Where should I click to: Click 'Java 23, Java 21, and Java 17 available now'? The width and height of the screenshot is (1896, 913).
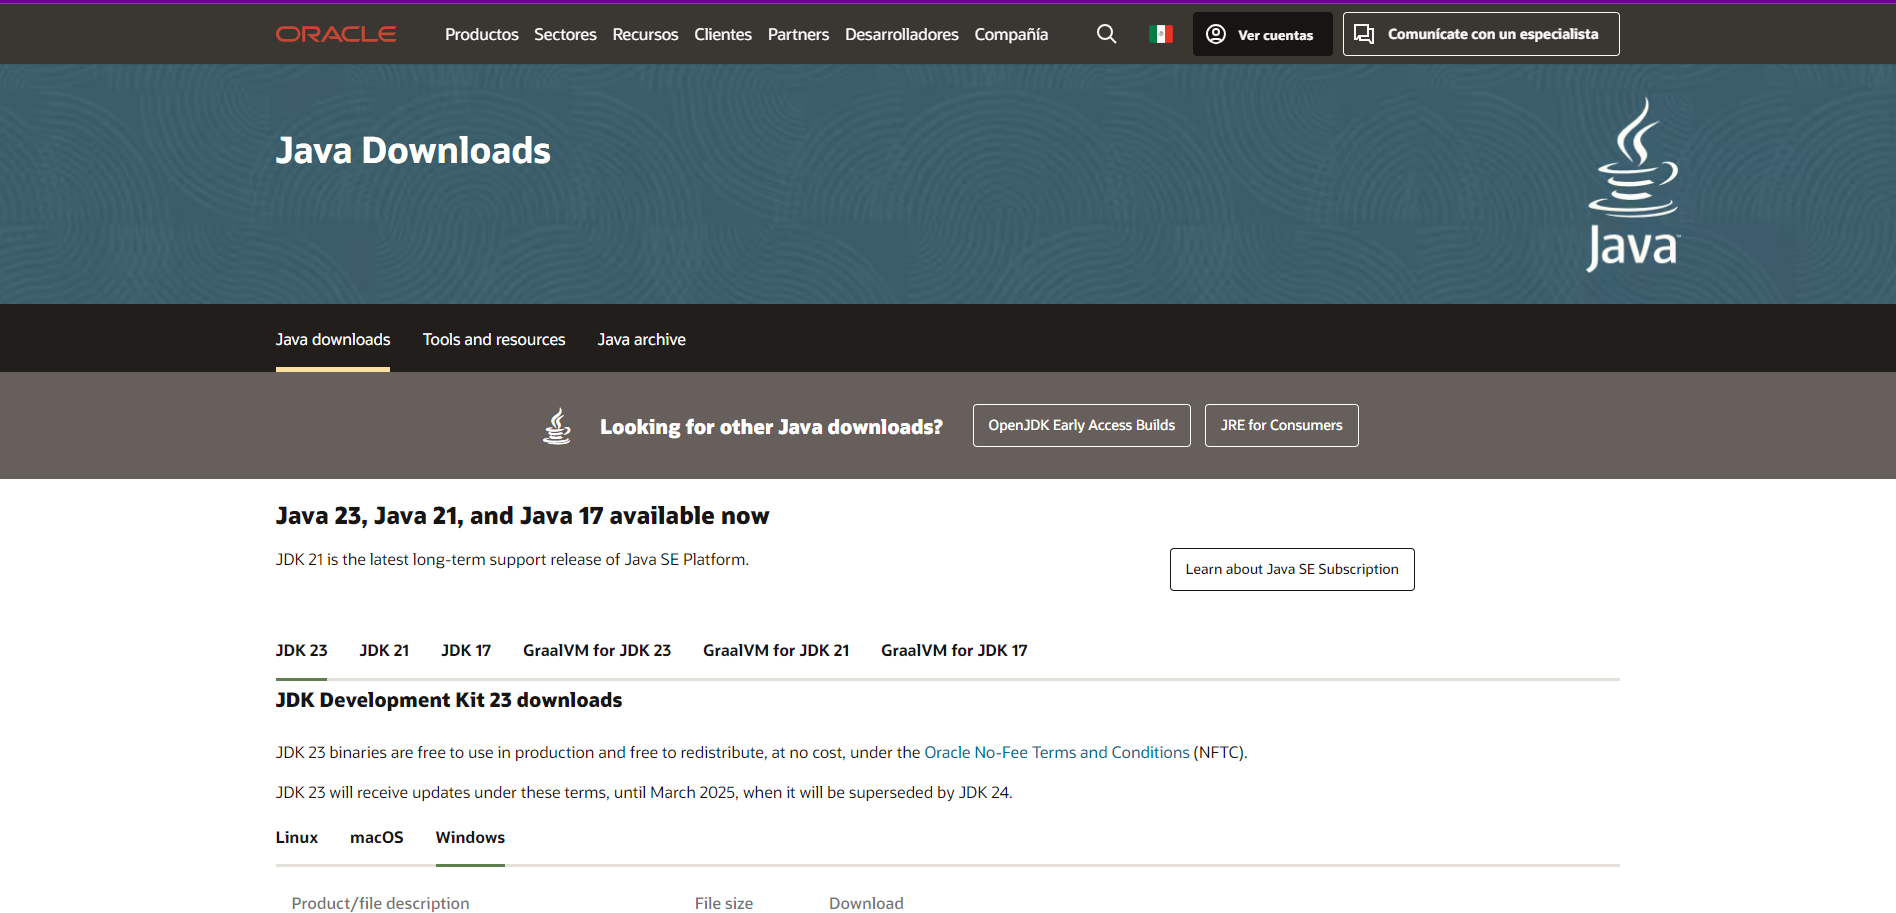click(522, 516)
